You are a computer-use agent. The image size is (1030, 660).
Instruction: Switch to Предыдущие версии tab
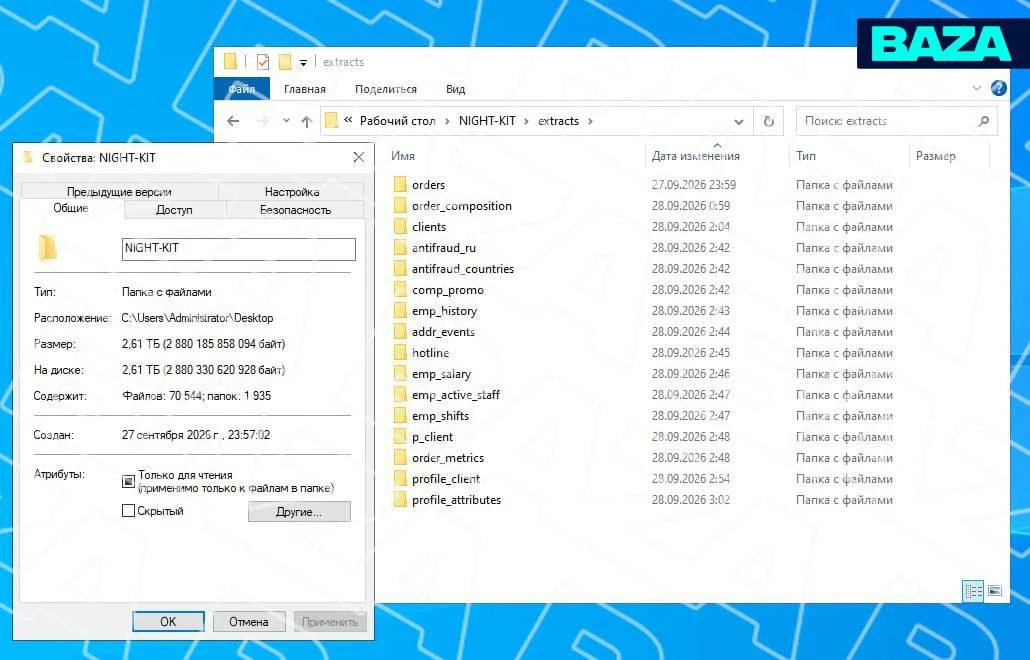point(119,192)
